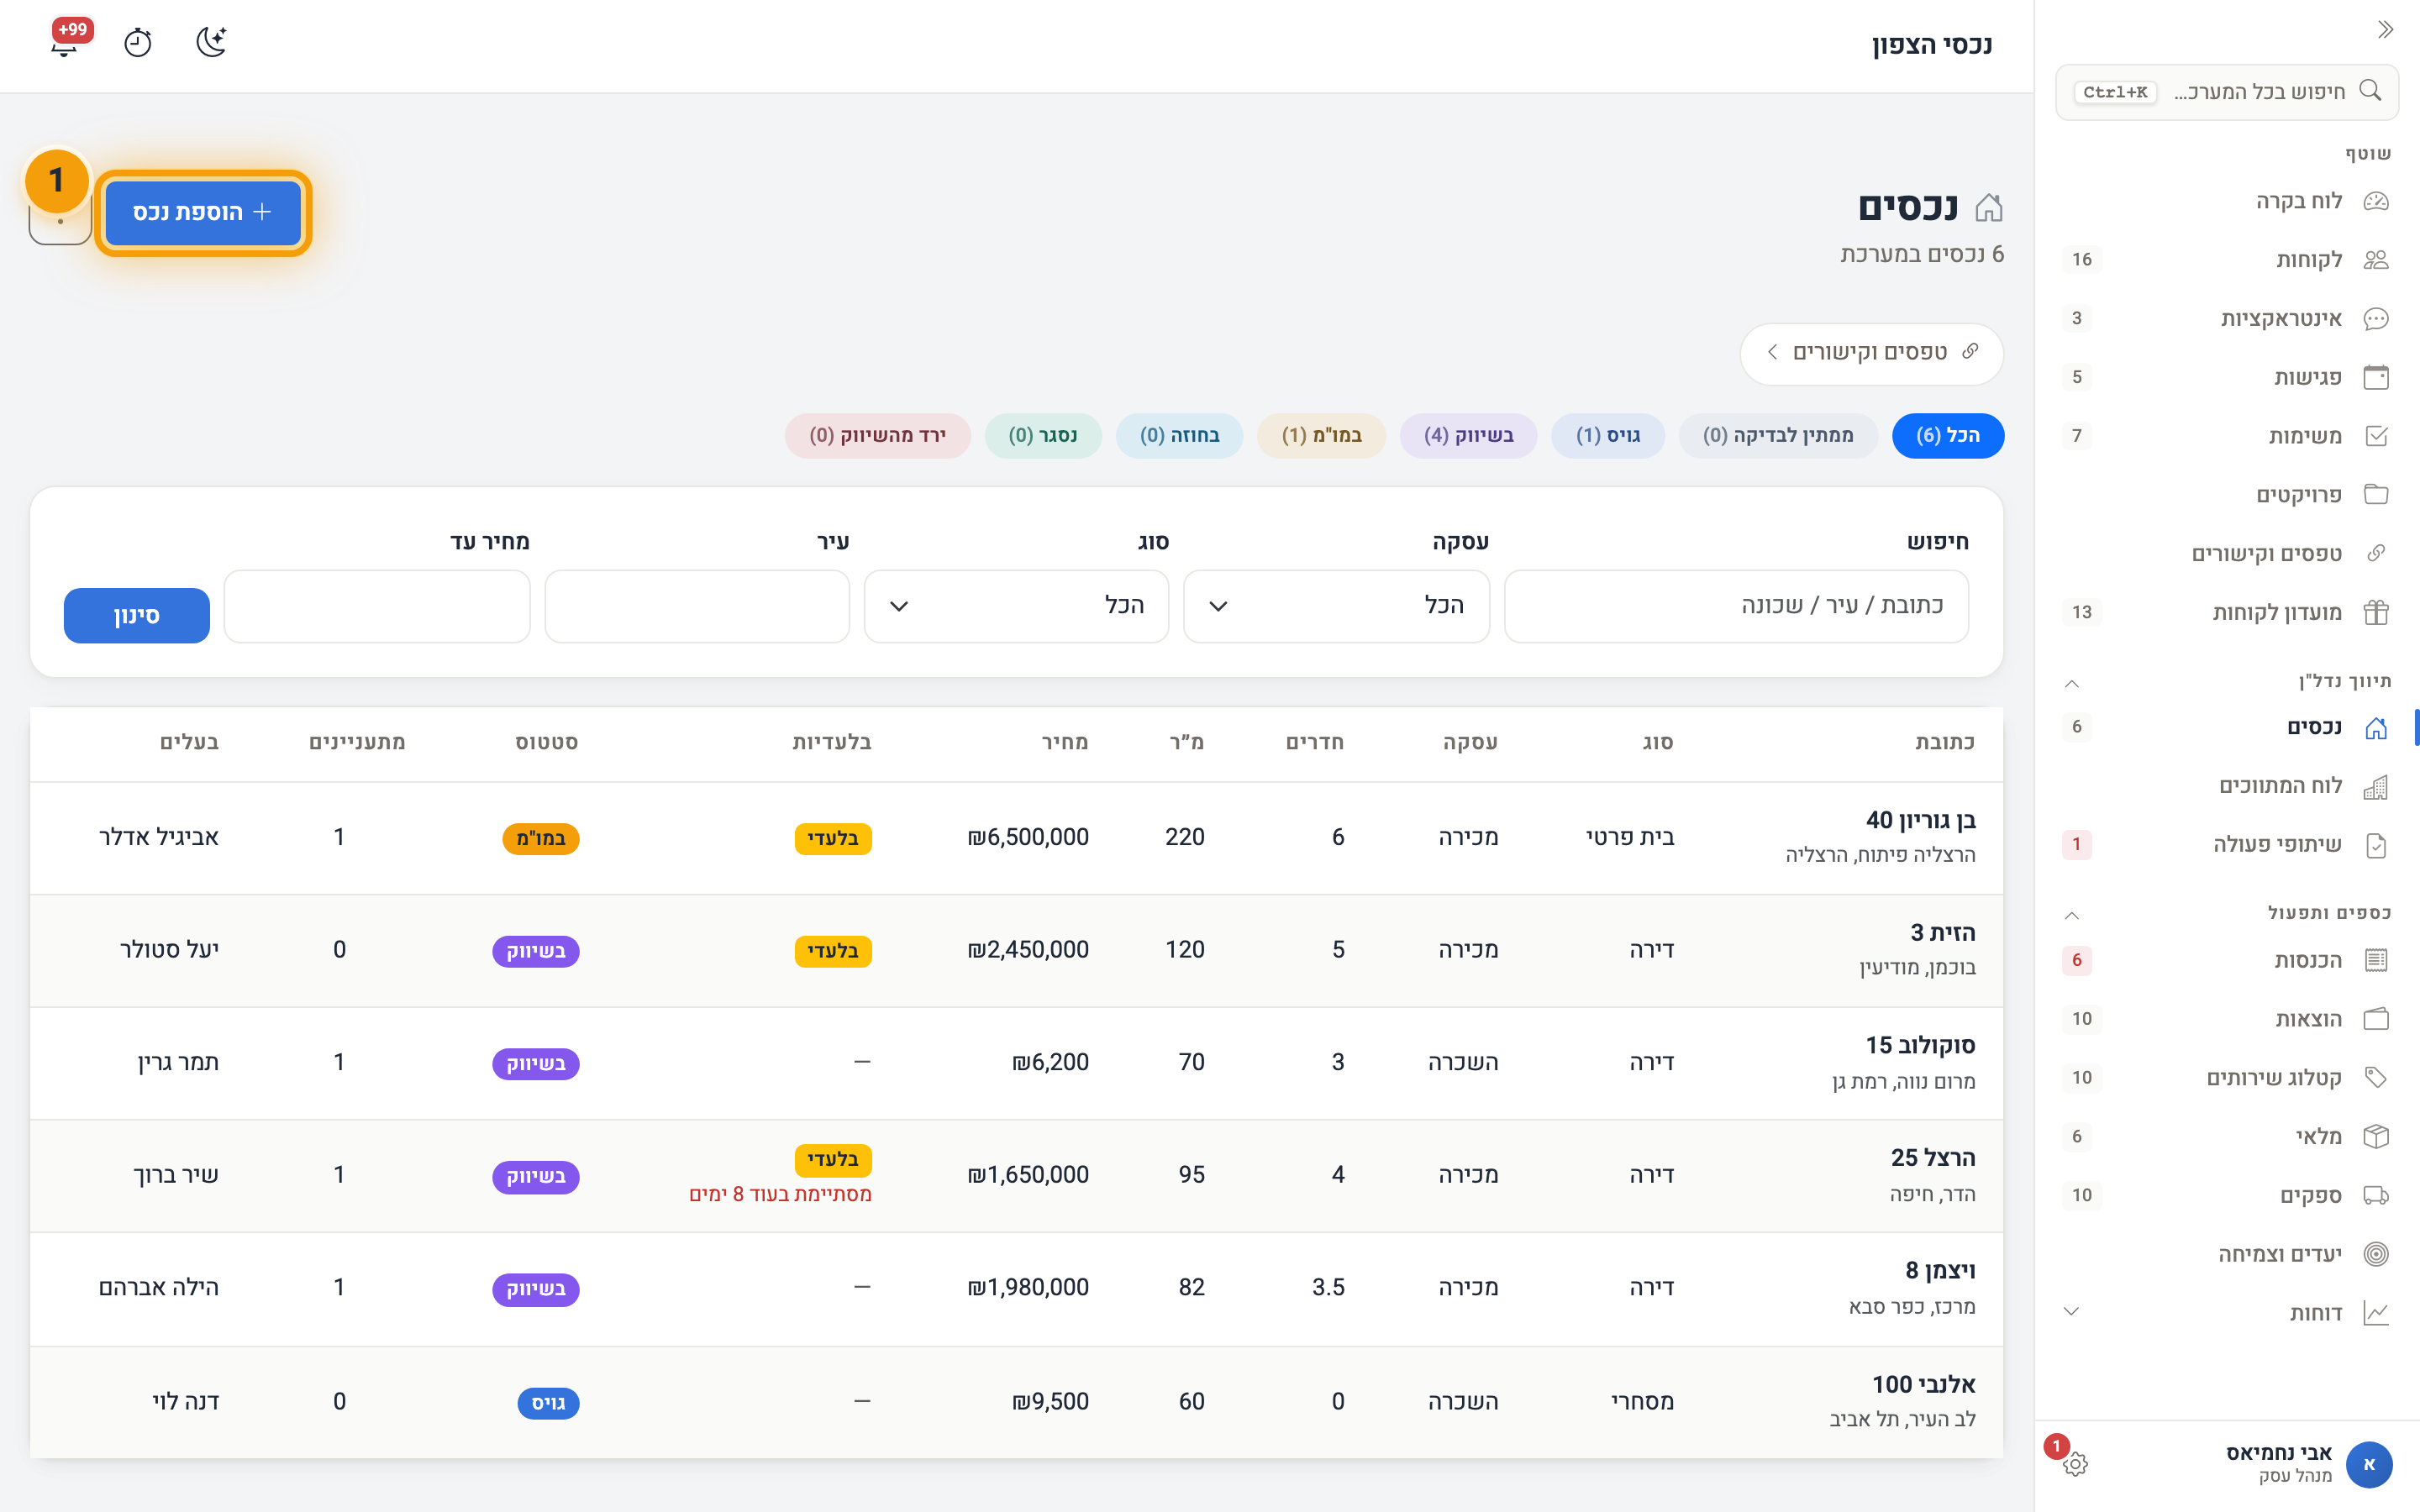Collapse the sidebar with double-chevron icon
Image resolution: width=2420 pixels, height=1512 pixels.
click(x=2385, y=30)
